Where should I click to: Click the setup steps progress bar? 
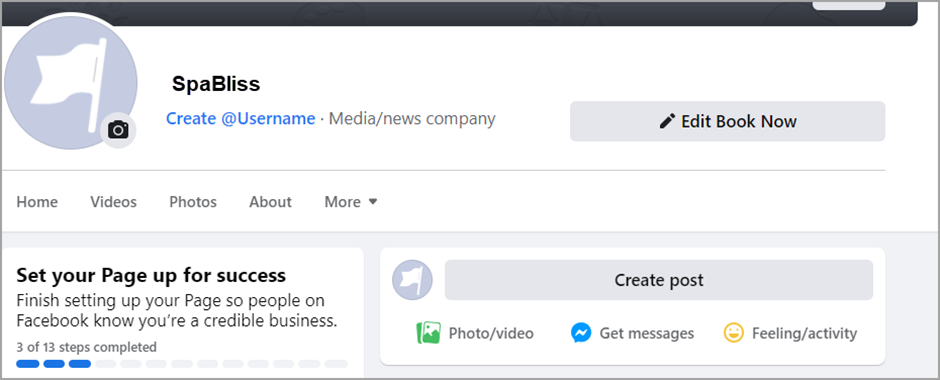[x=182, y=364]
